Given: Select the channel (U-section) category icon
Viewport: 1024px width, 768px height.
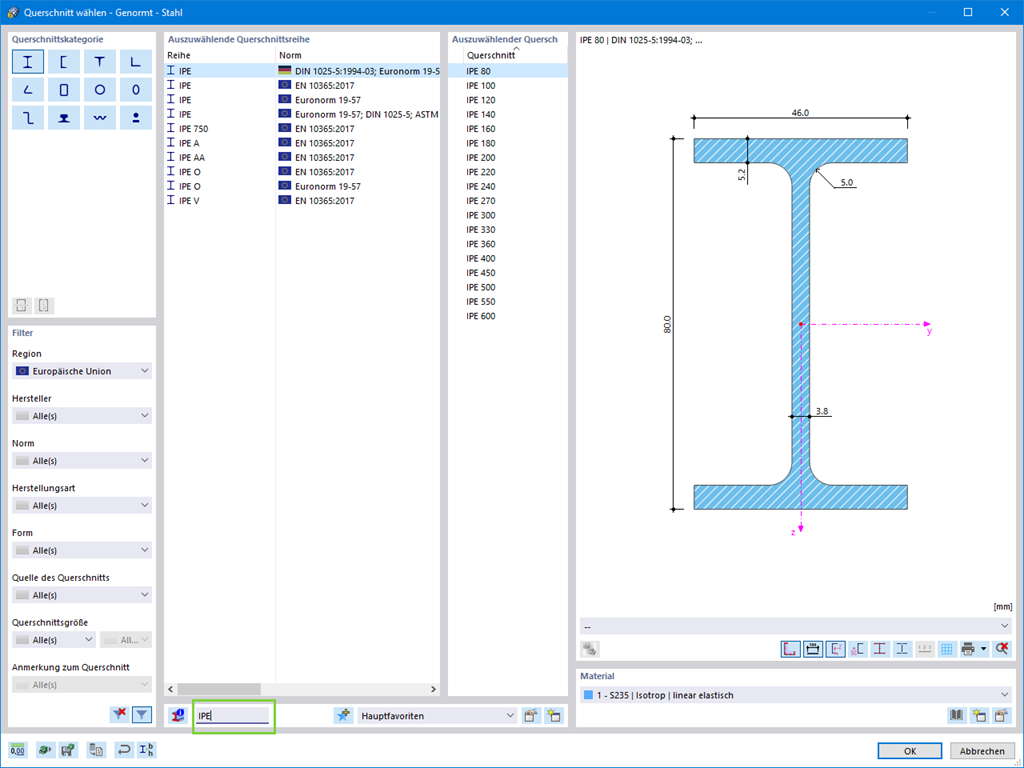Looking at the screenshot, I should pyautogui.click(x=63, y=62).
